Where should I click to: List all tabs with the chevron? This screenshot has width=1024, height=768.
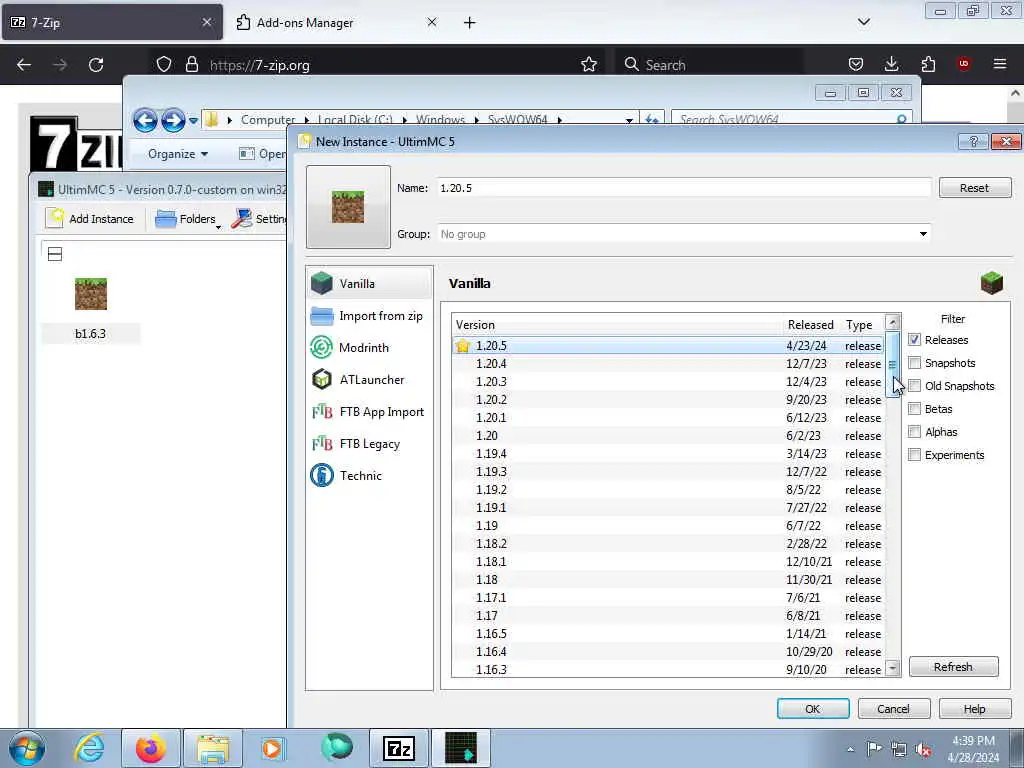tap(863, 22)
